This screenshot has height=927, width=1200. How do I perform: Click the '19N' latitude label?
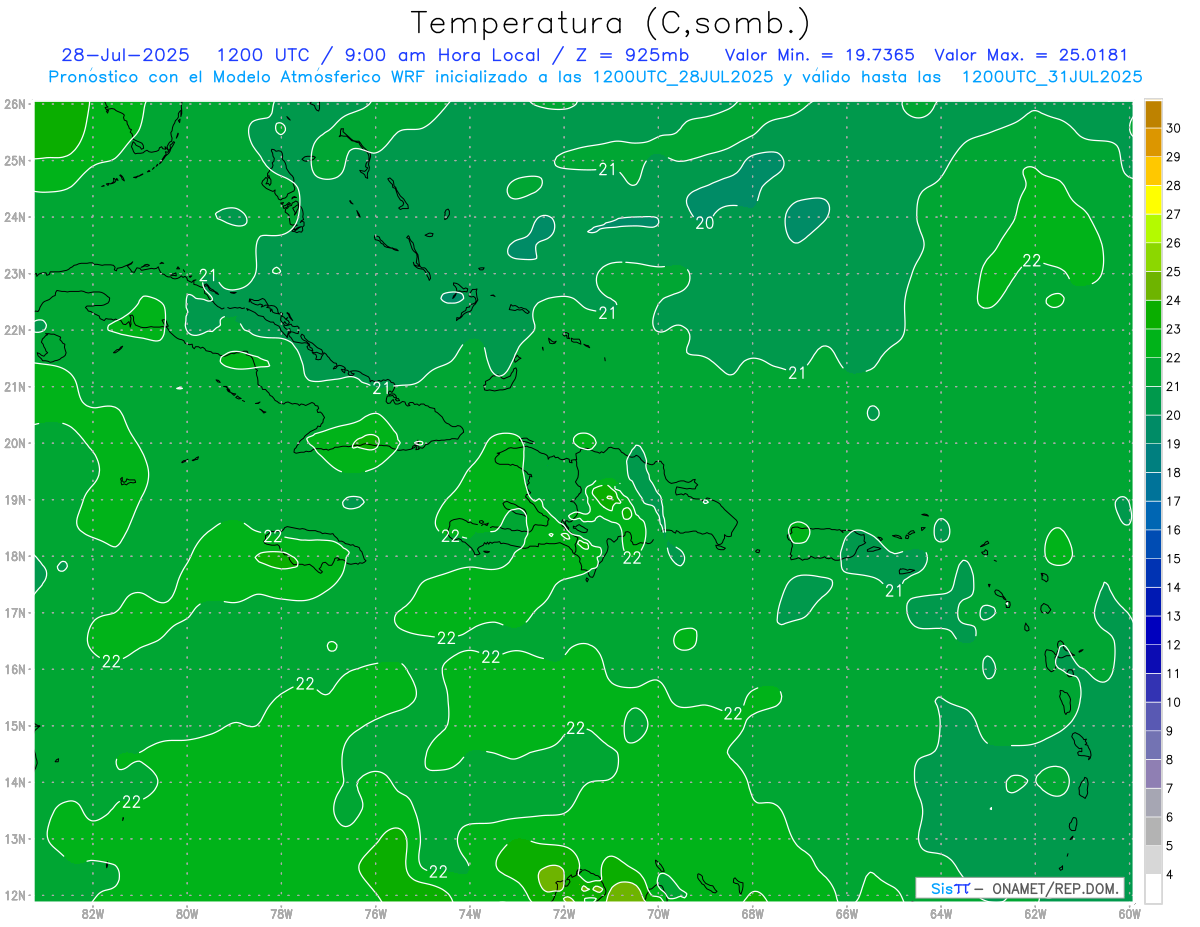click(15, 499)
